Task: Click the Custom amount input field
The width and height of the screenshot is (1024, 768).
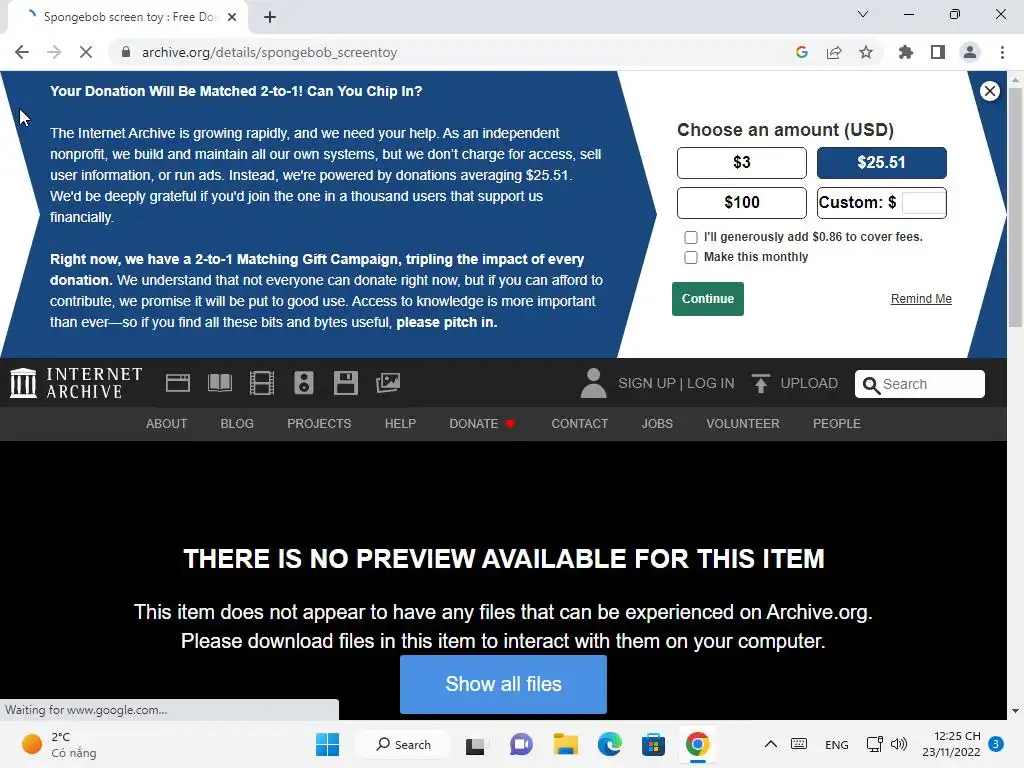Action: (x=923, y=202)
